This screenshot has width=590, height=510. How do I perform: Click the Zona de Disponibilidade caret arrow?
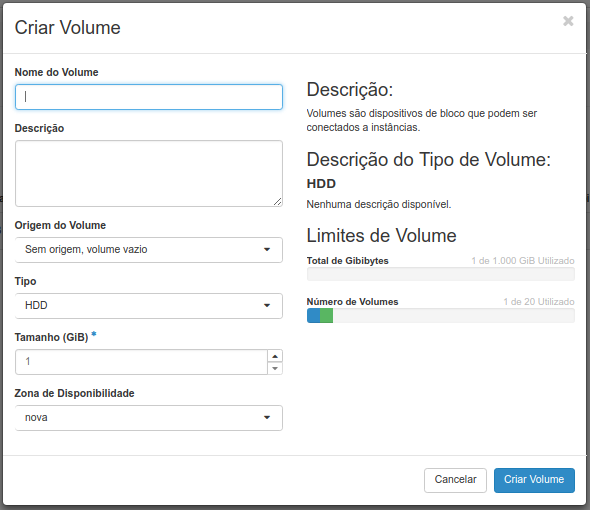(267, 418)
